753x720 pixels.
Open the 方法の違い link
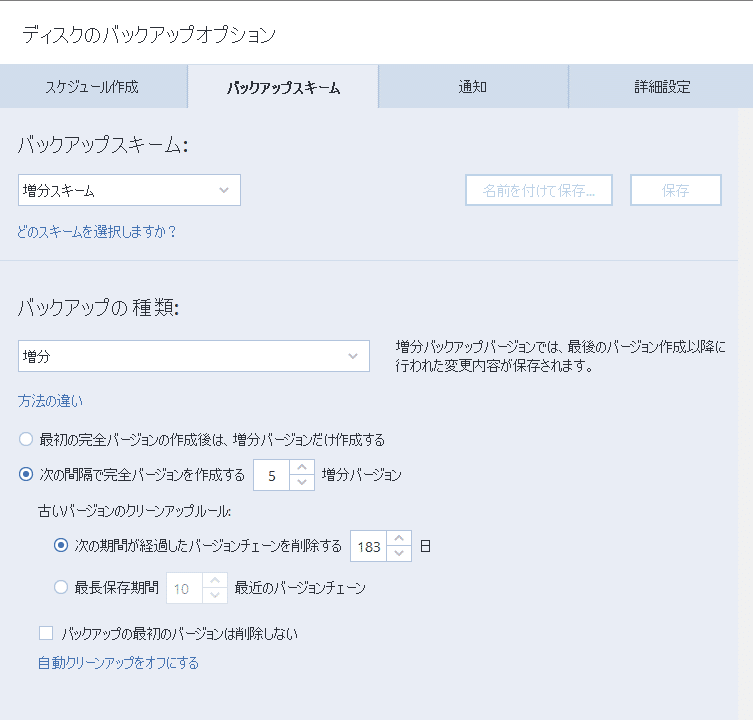click(x=50, y=401)
